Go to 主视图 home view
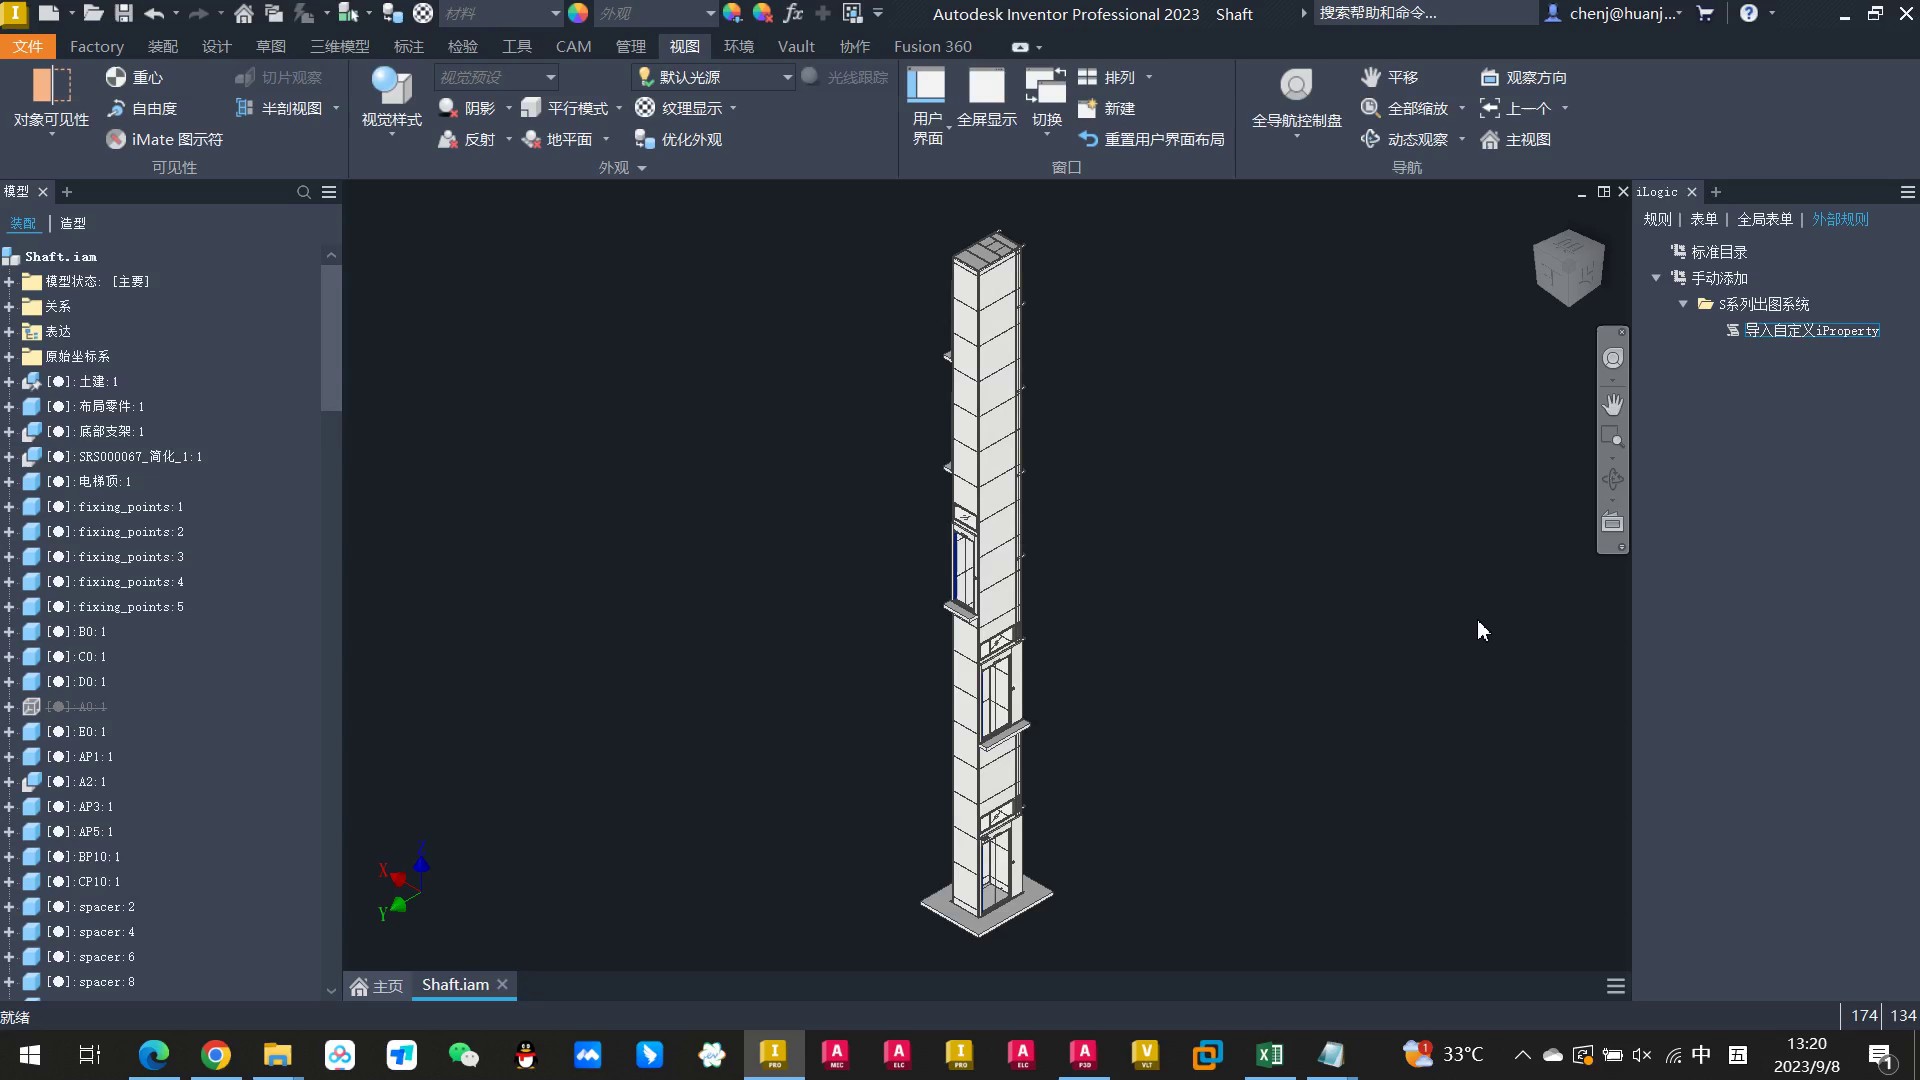This screenshot has height=1080, width=1920. pos(1516,139)
